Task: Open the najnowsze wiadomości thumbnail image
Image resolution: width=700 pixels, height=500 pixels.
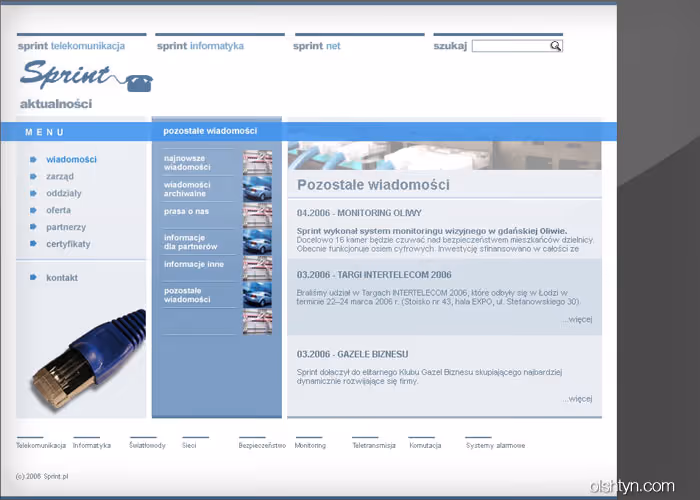Action: [257, 162]
